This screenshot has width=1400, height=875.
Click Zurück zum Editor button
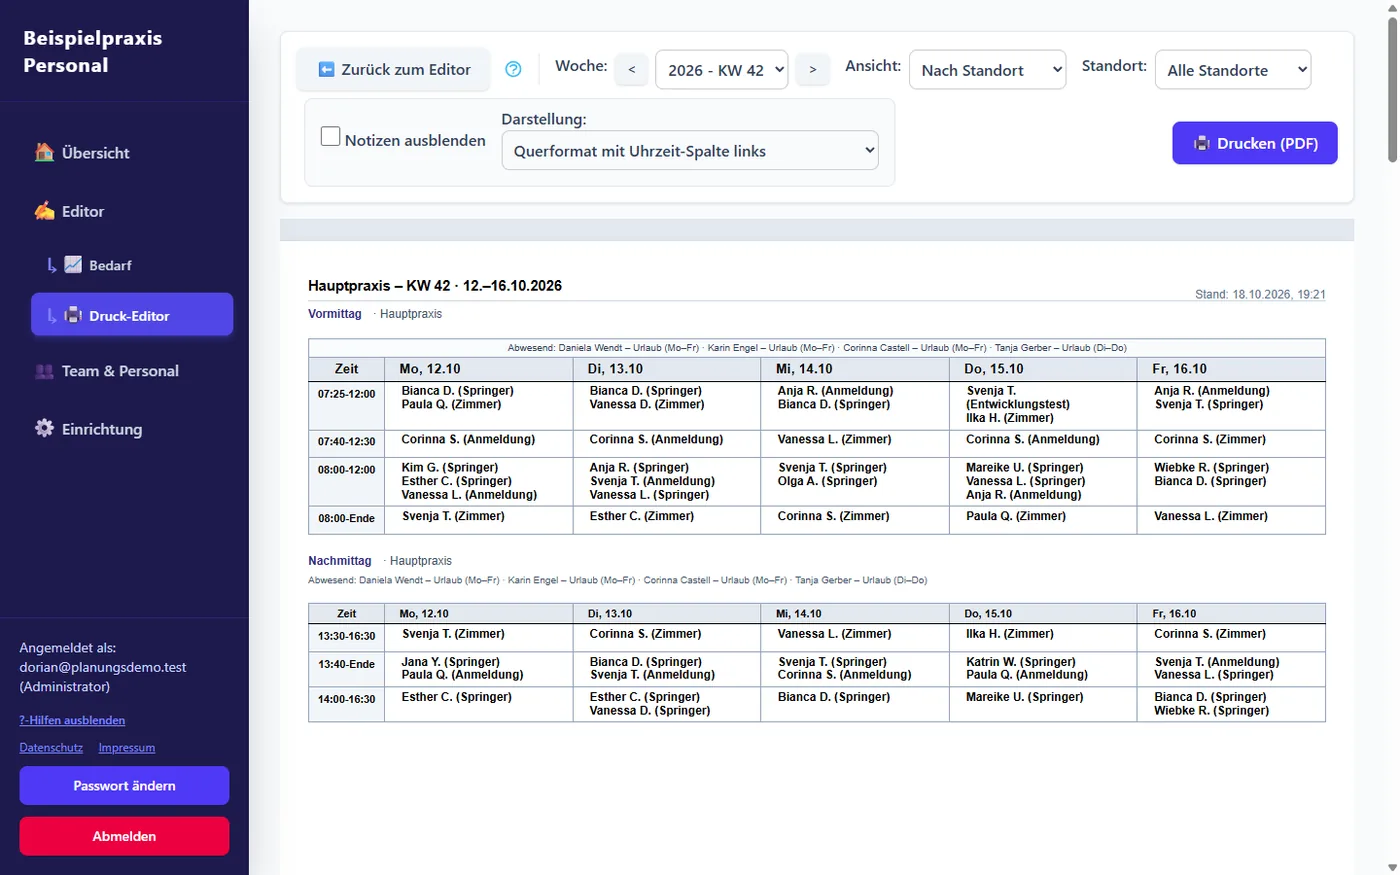[x=394, y=69]
